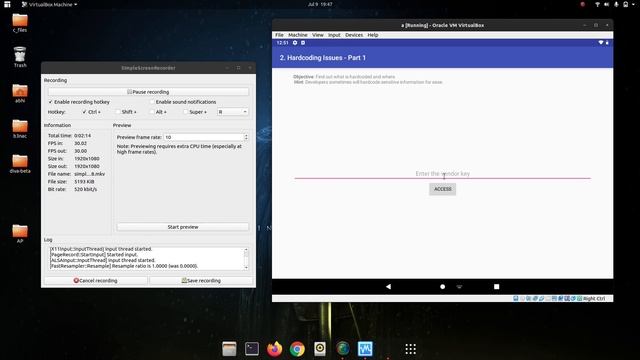Open the Trash on the desktop
Screen dimensions: 640x360
coord(20,57)
